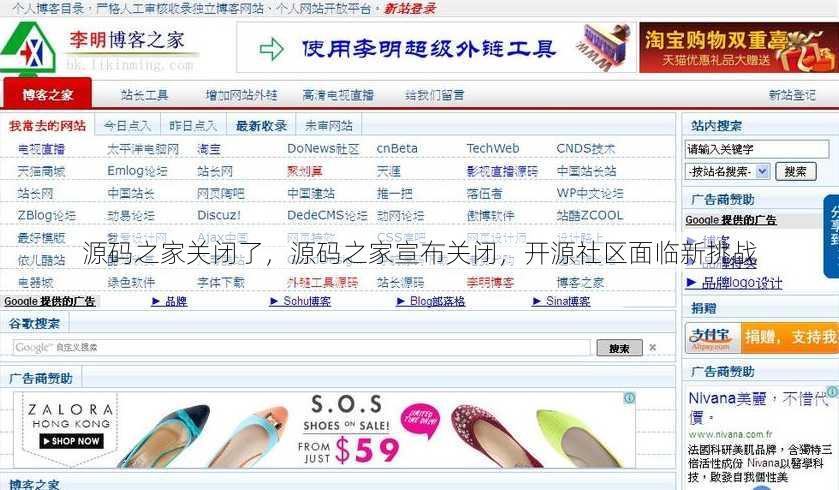
Task: Click the S.O.S Shoes on Sale ad text
Action: pos(347,414)
